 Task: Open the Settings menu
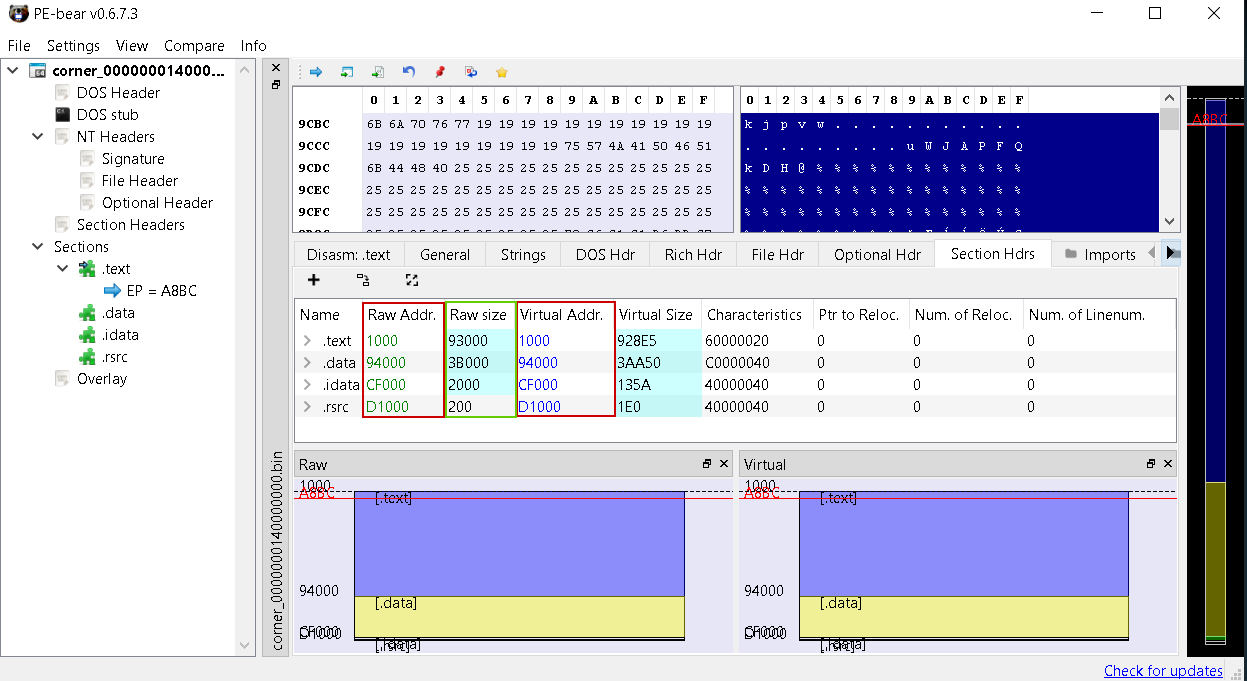(73, 46)
